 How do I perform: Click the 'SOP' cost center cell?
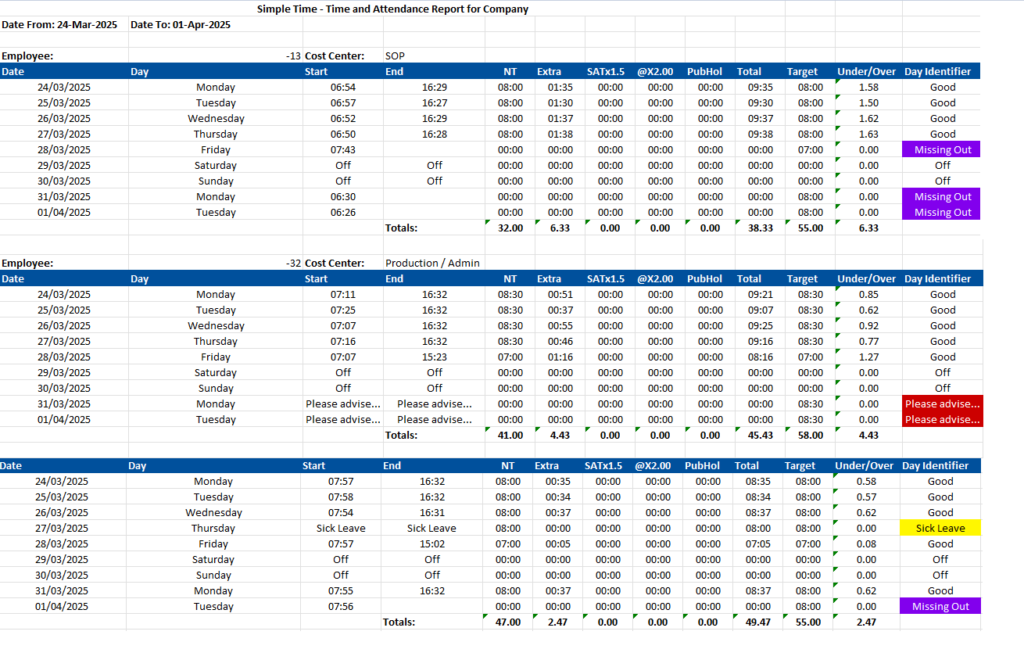[x=395, y=56]
